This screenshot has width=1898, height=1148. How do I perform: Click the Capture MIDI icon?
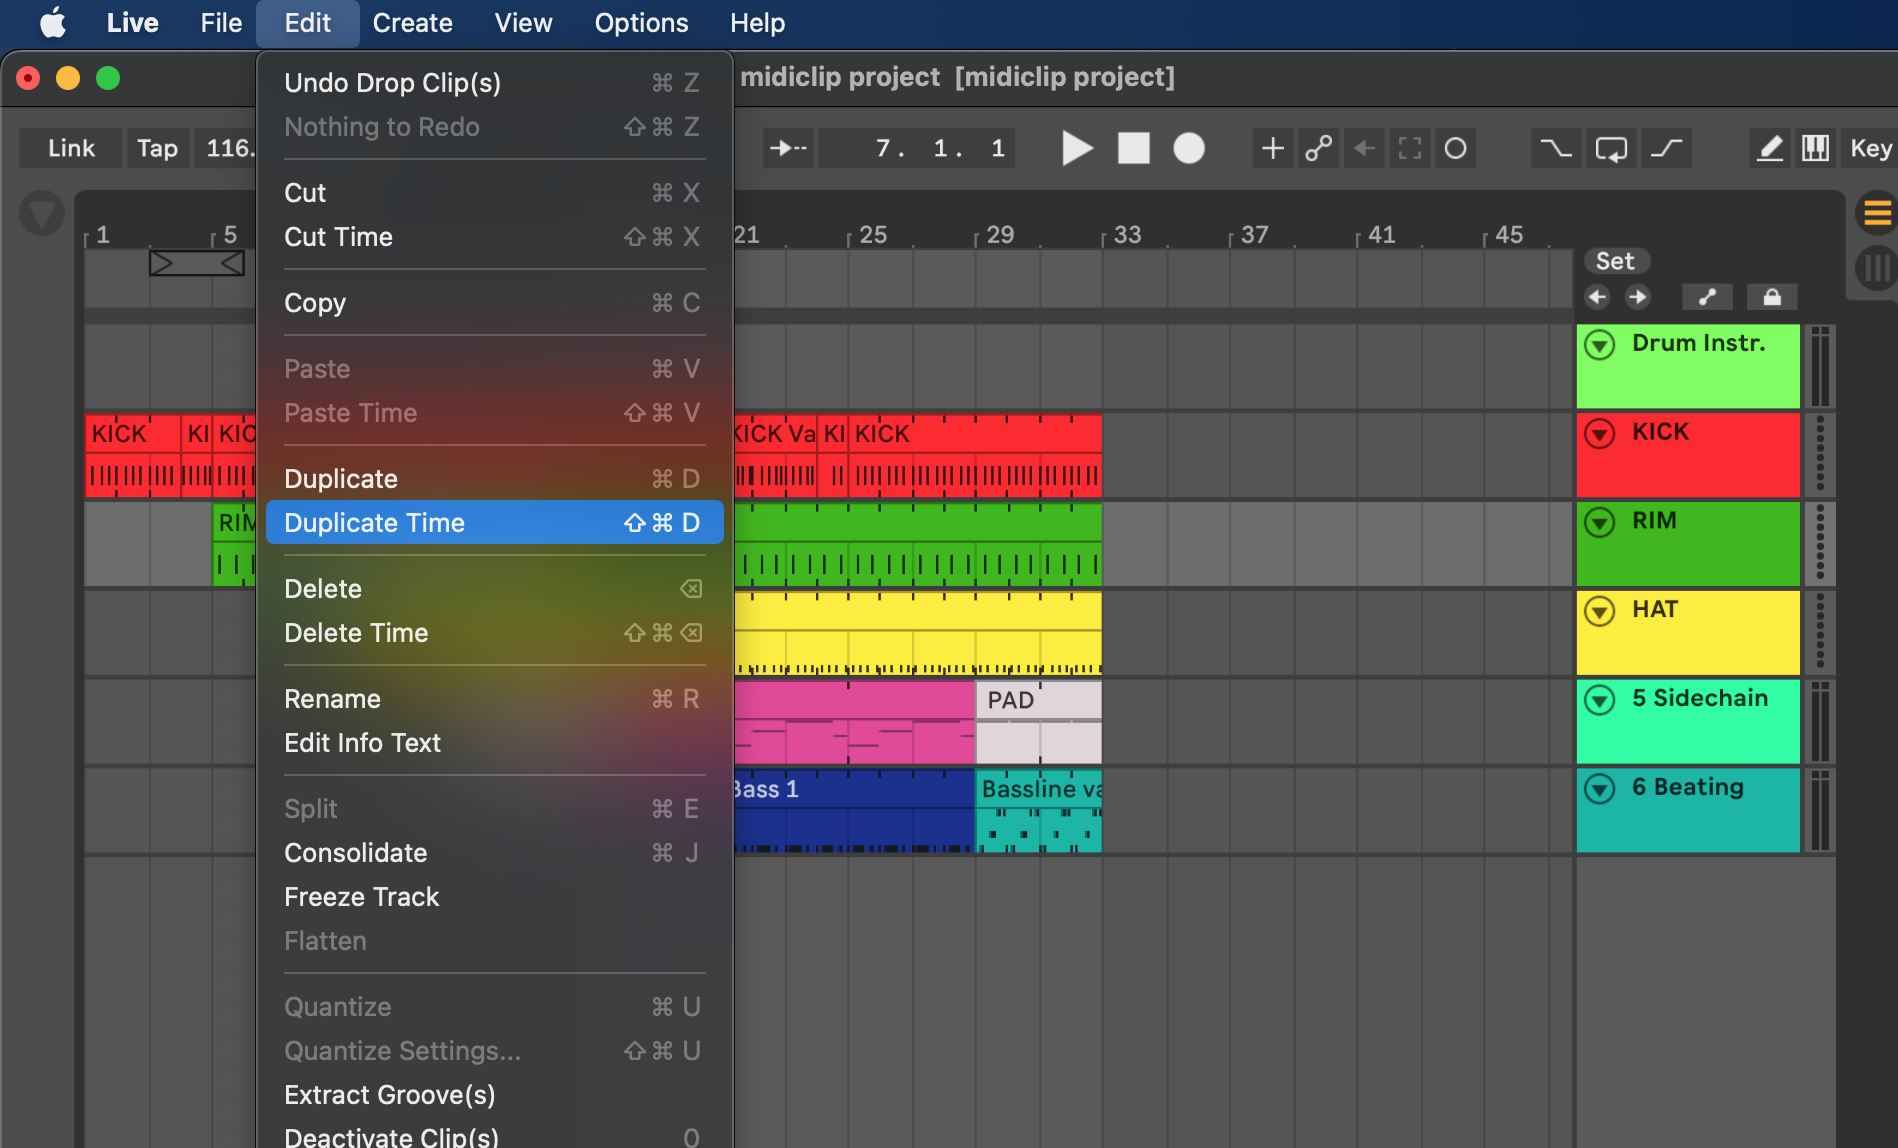[x=1409, y=149]
